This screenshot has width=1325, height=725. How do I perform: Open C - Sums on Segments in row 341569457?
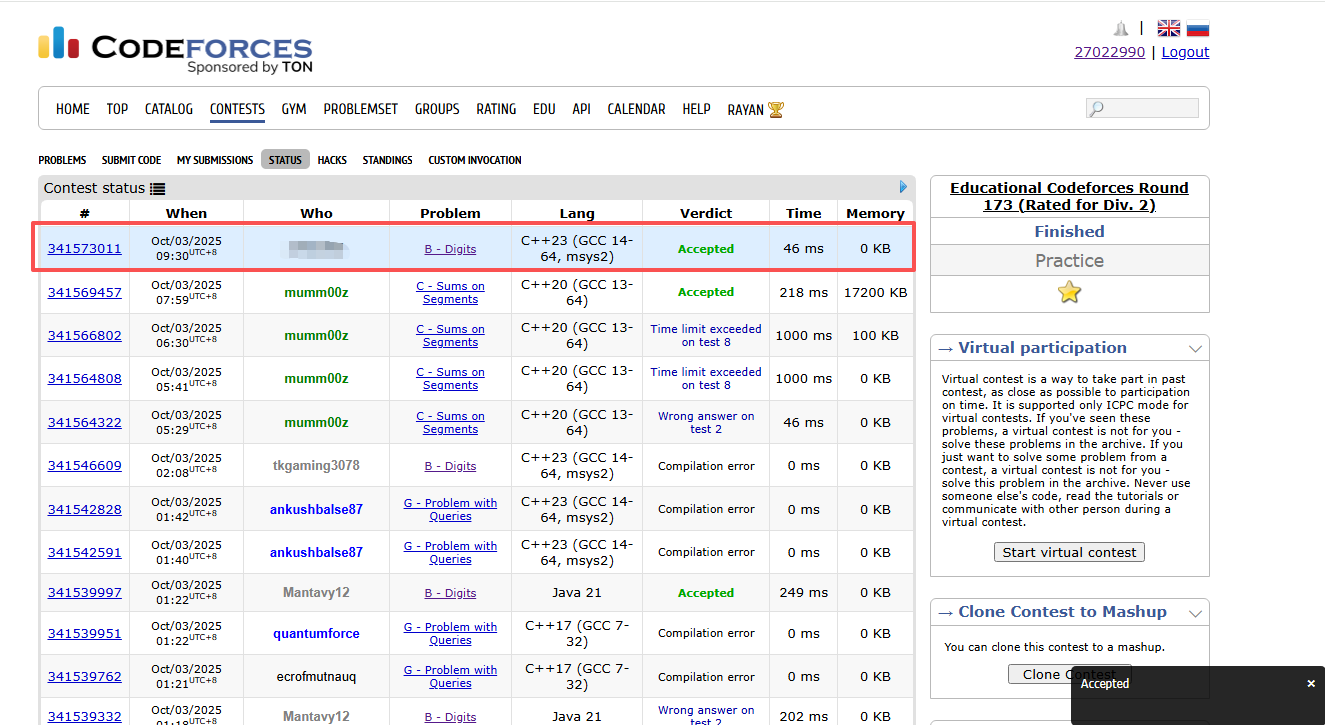point(450,292)
